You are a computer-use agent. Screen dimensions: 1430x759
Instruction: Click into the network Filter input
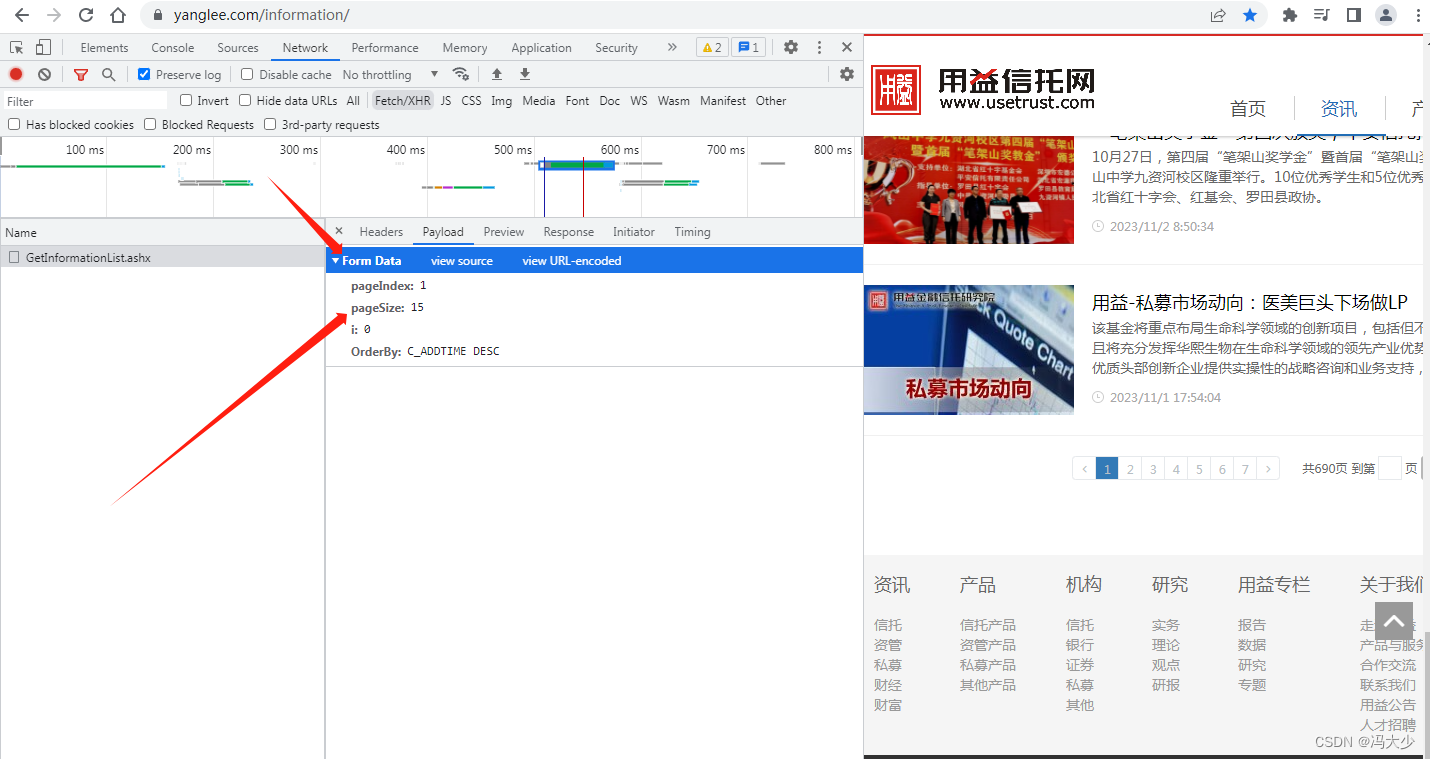(86, 101)
